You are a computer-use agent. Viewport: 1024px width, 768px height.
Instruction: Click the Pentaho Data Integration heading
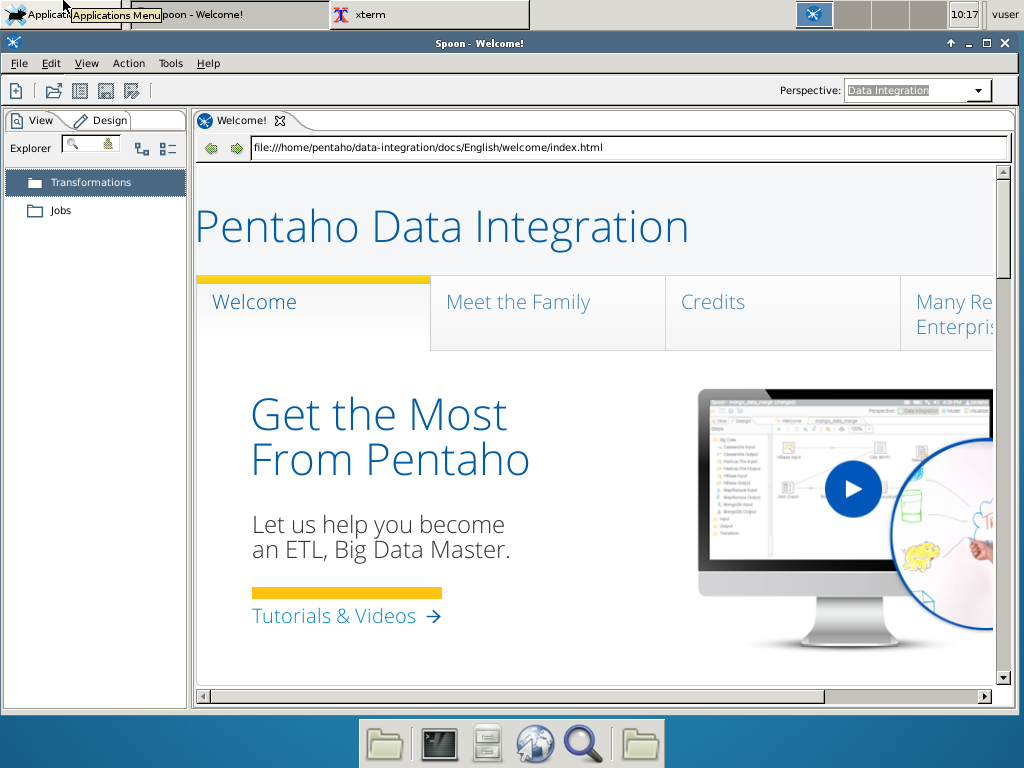tap(442, 227)
